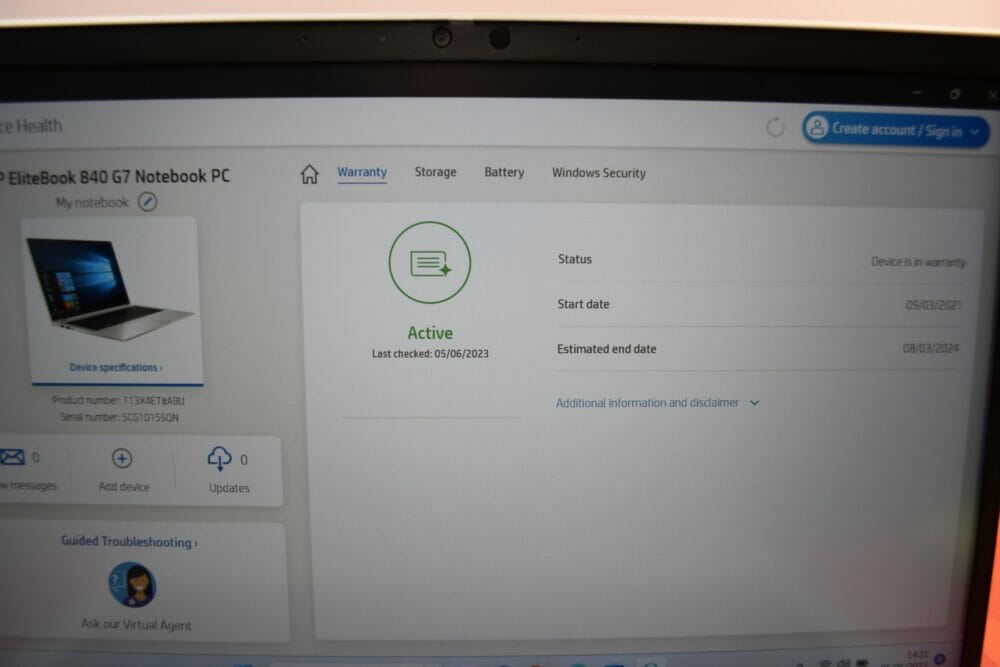Screen dimensions: 1000x667
Task: Select the Device is in warranty value
Action: click(918, 262)
